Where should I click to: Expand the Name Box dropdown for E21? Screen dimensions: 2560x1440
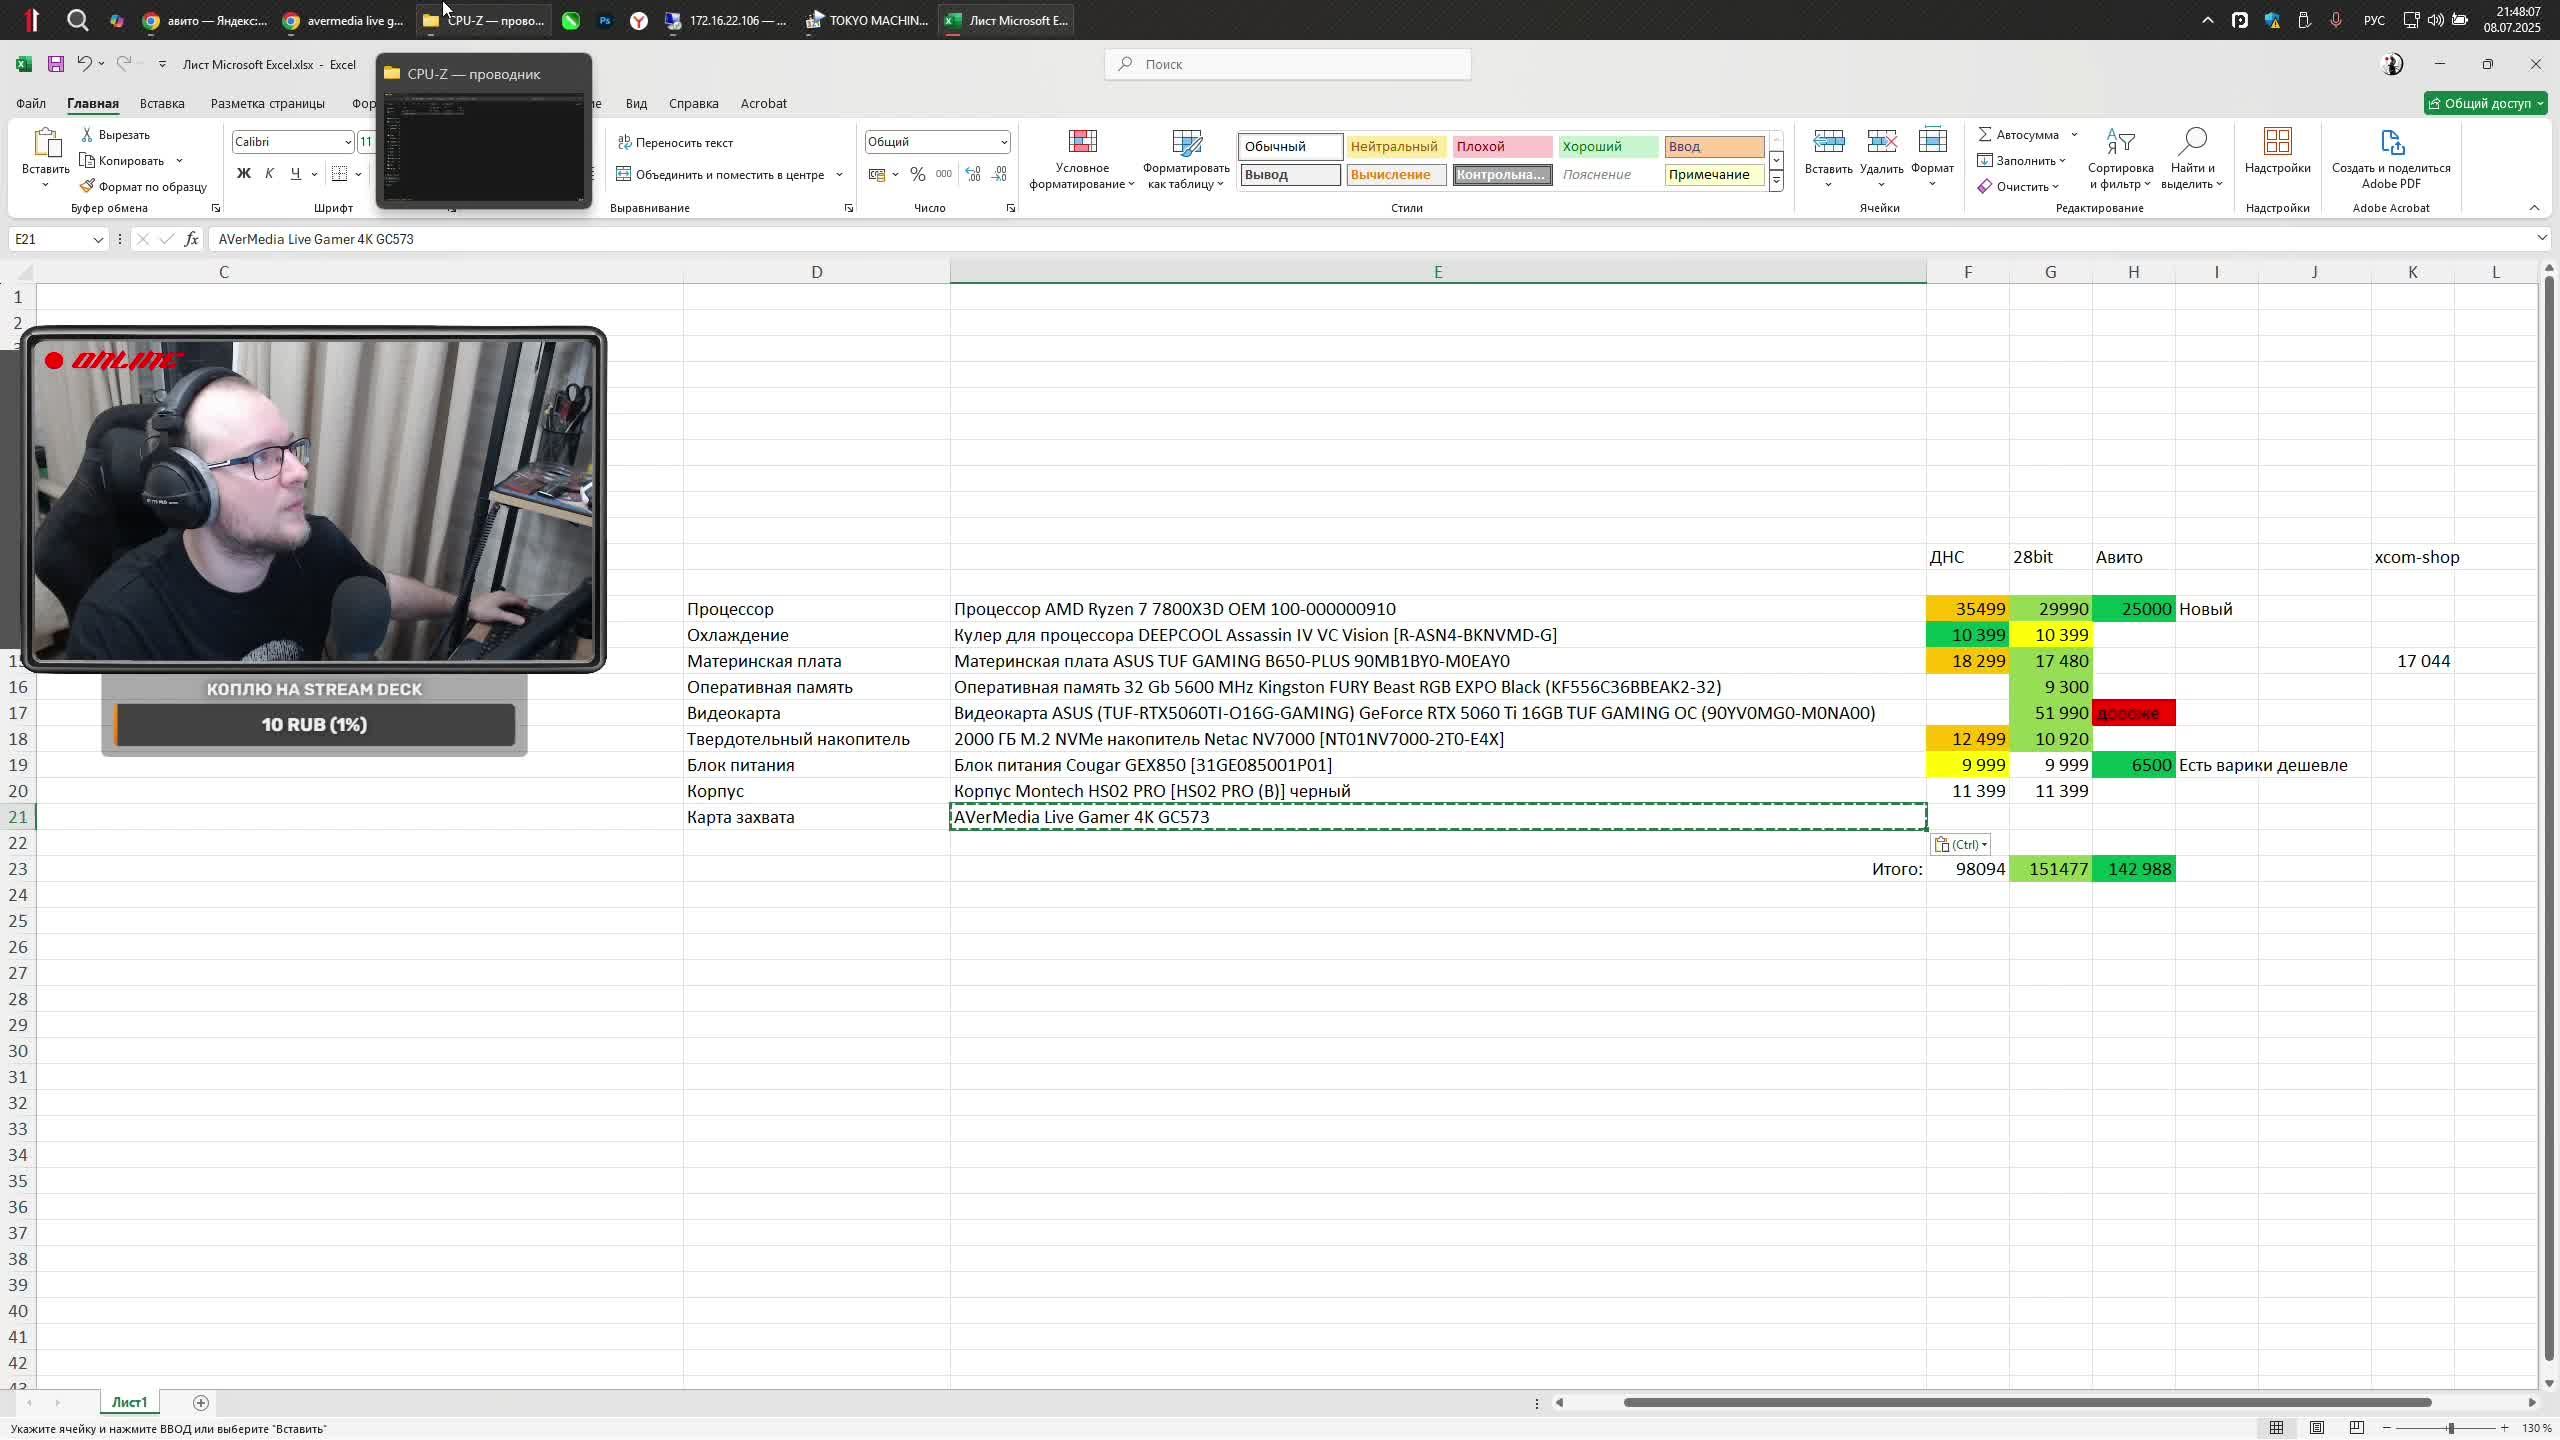click(x=97, y=240)
